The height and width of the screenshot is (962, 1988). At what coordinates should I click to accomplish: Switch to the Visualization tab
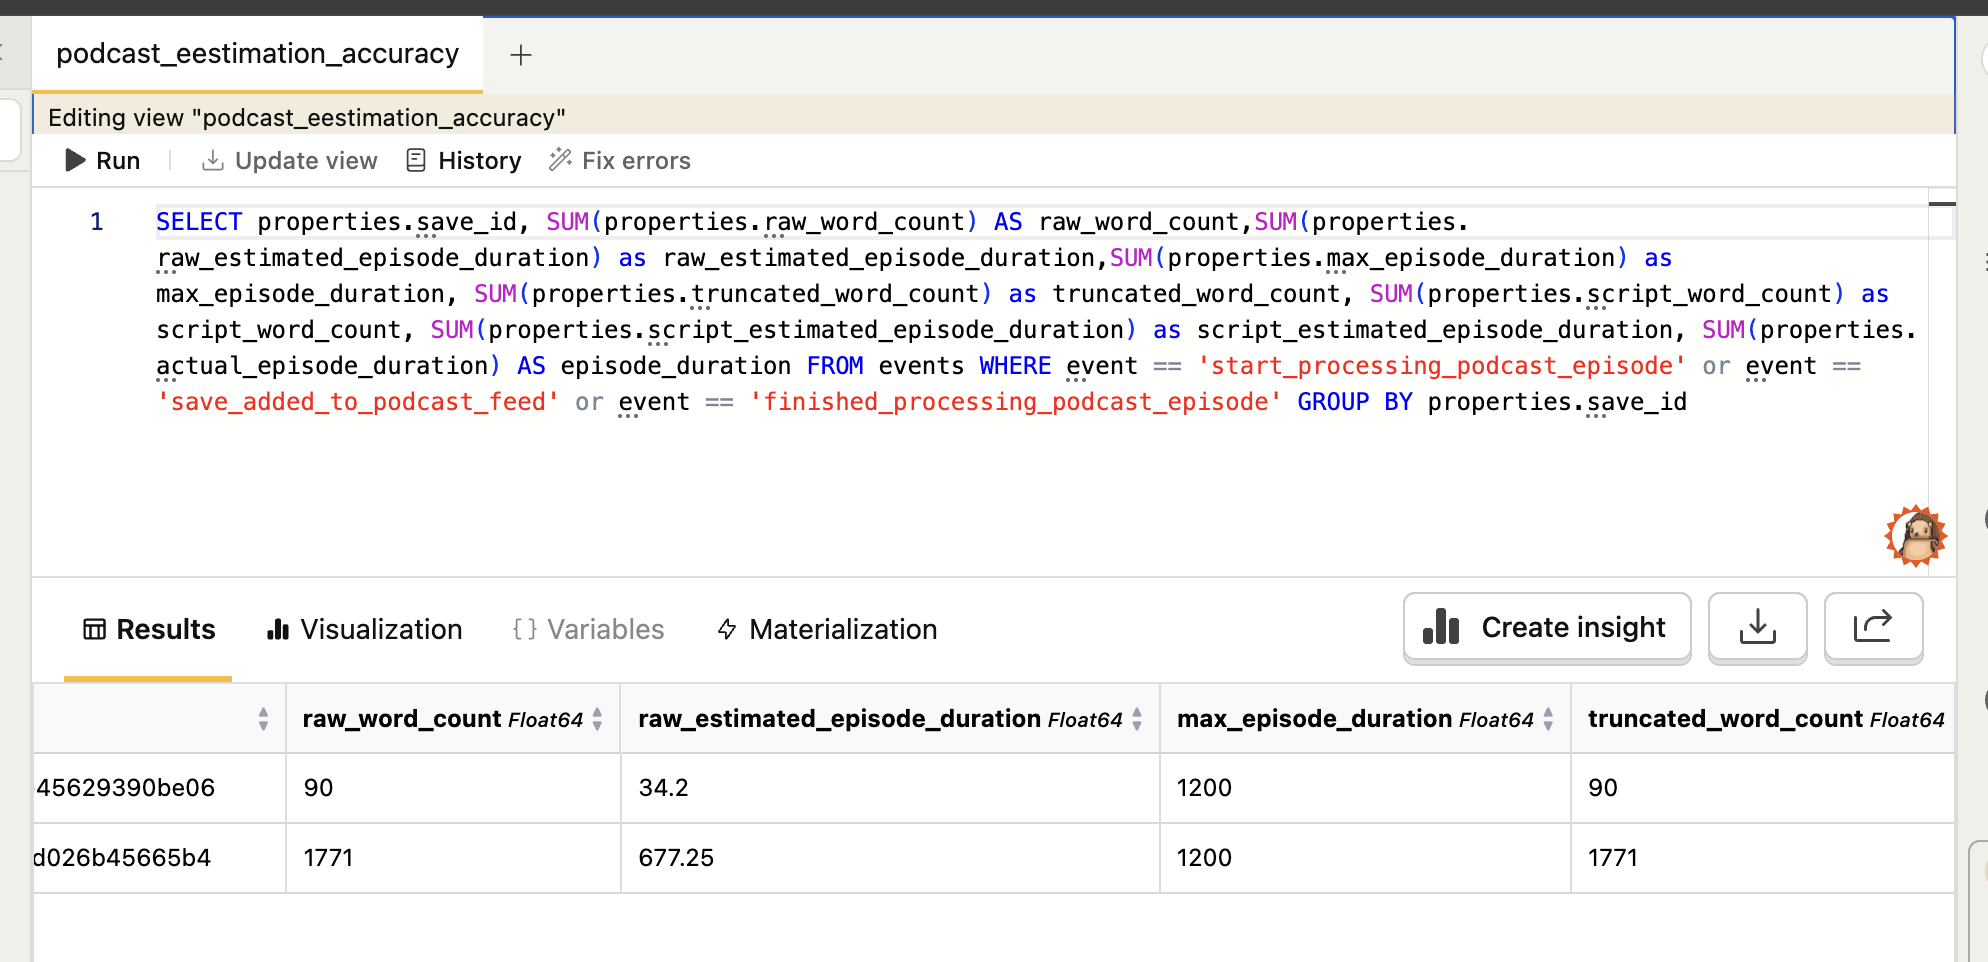pyautogui.click(x=365, y=629)
